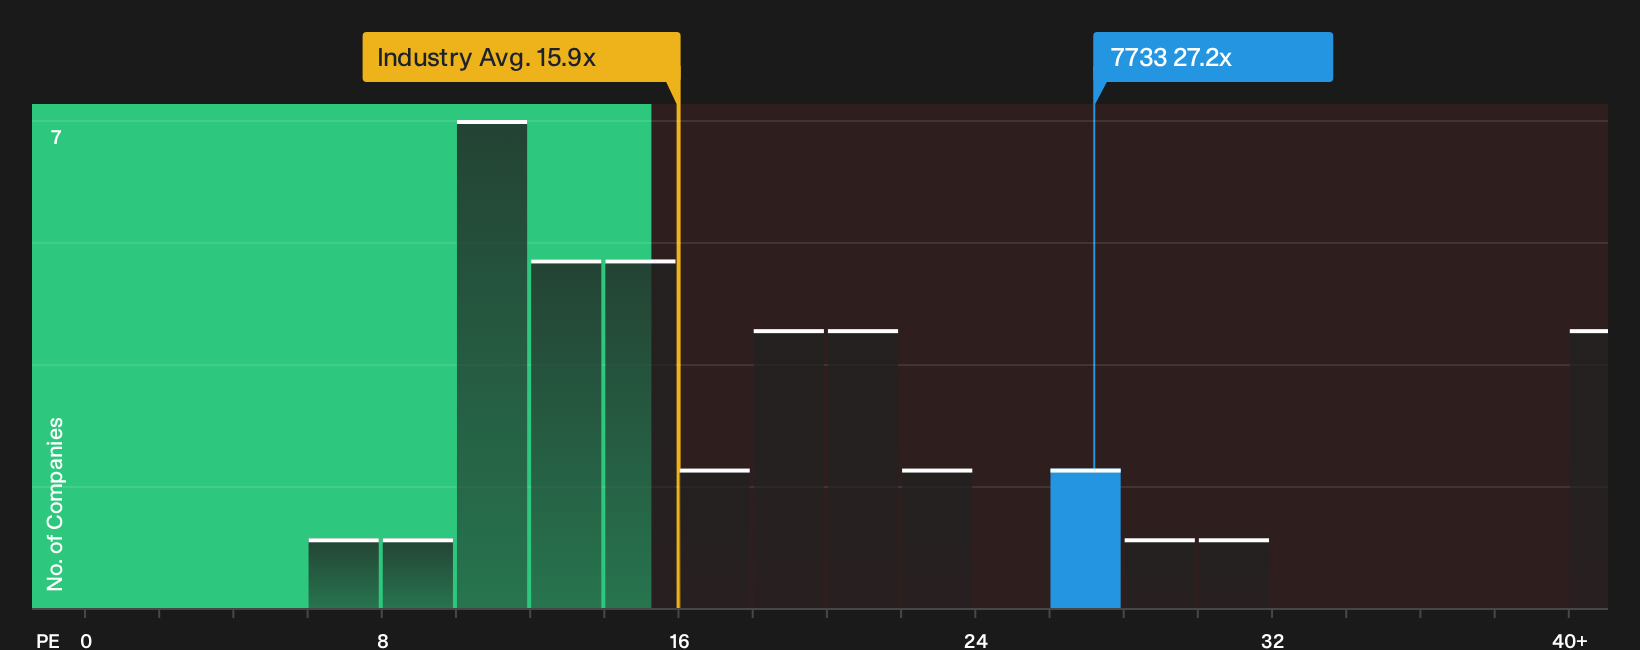Click the y-axis value 7

point(56,138)
